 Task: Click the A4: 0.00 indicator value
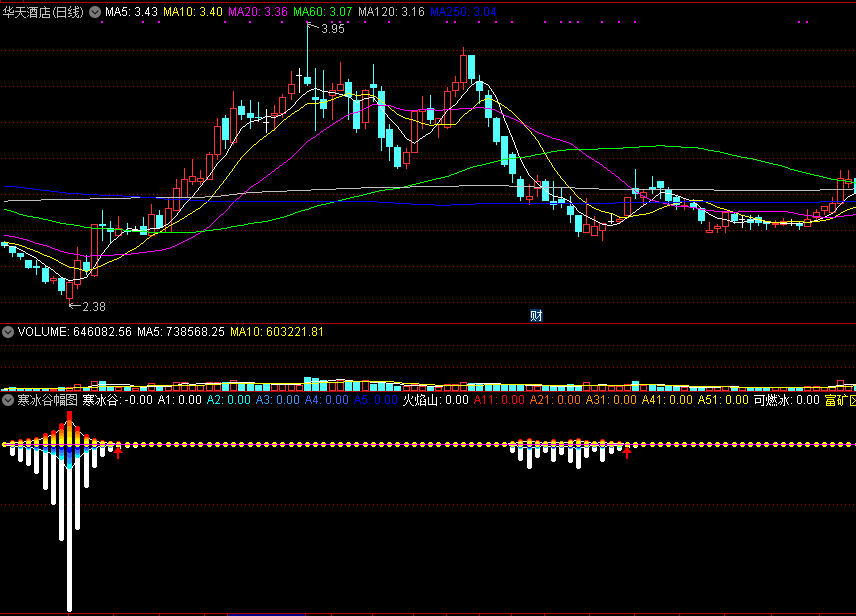point(326,400)
